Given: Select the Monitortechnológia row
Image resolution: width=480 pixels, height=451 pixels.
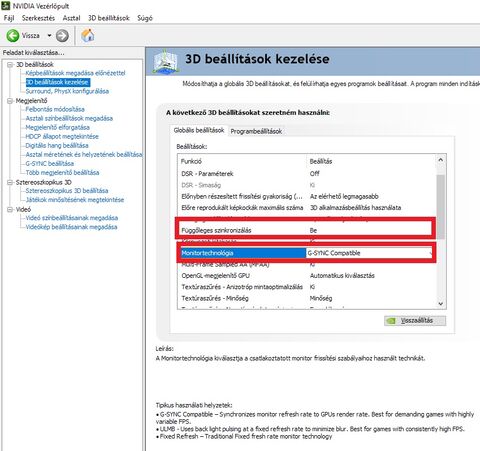Looking at the screenshot, I should click(x=243, y=253).
